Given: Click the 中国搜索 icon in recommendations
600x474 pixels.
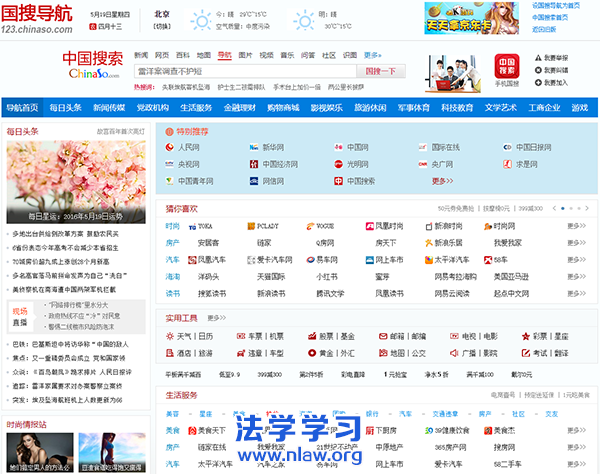Looking at the screenshot, I should pyautogui.click(x=338, y=181).
